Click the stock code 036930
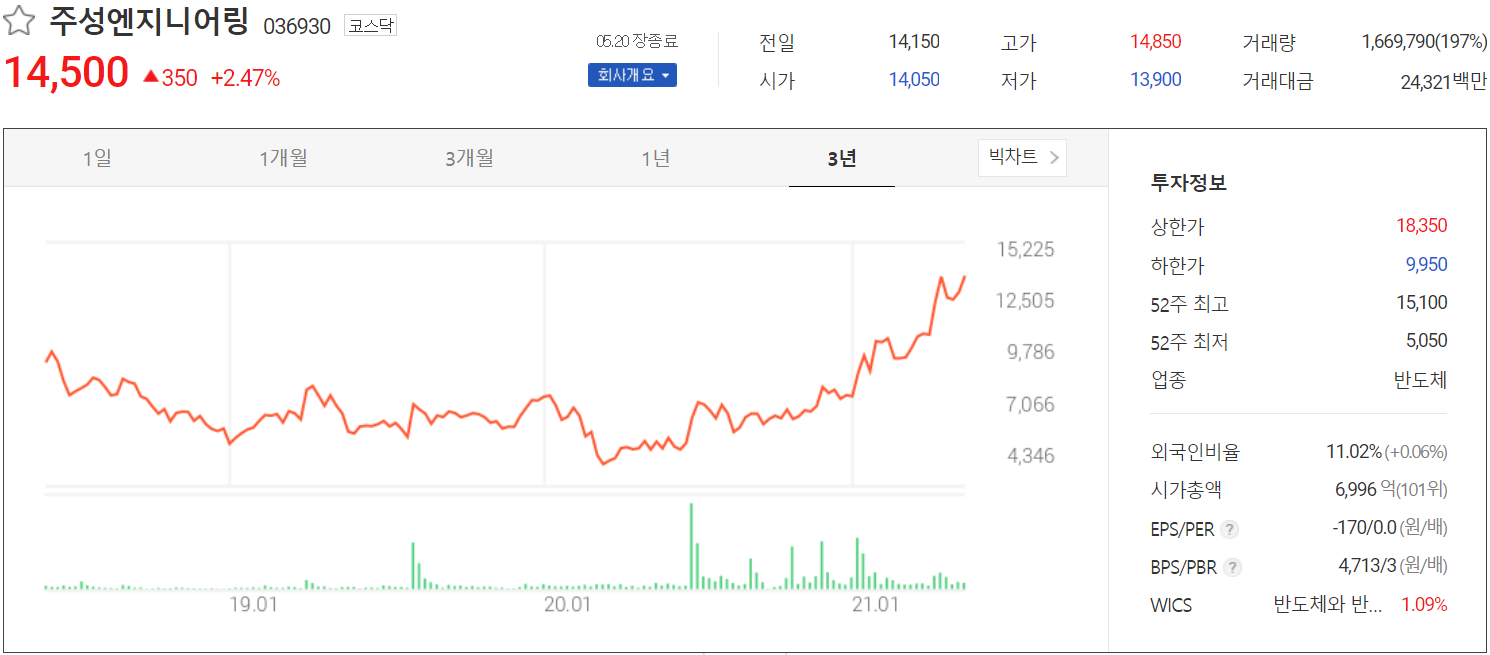 tap(297, 26)
